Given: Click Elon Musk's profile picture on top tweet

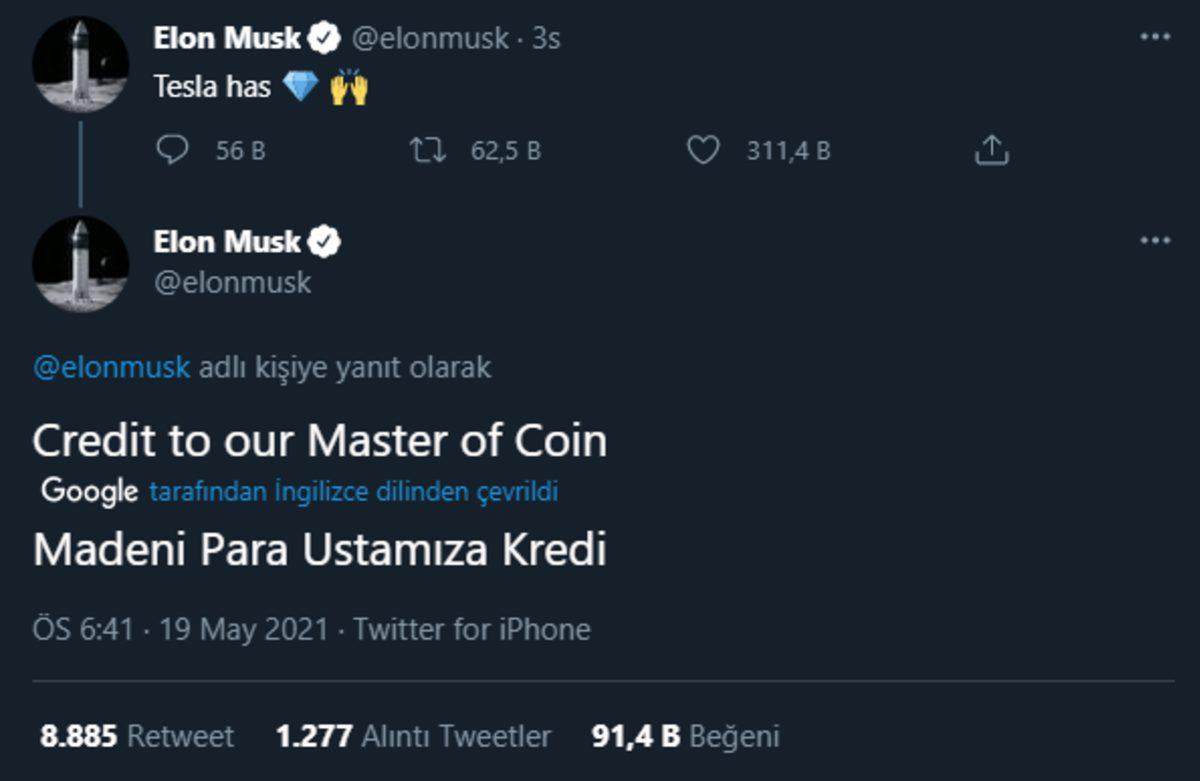Looking at the screenshot, I should pos(80,62).
